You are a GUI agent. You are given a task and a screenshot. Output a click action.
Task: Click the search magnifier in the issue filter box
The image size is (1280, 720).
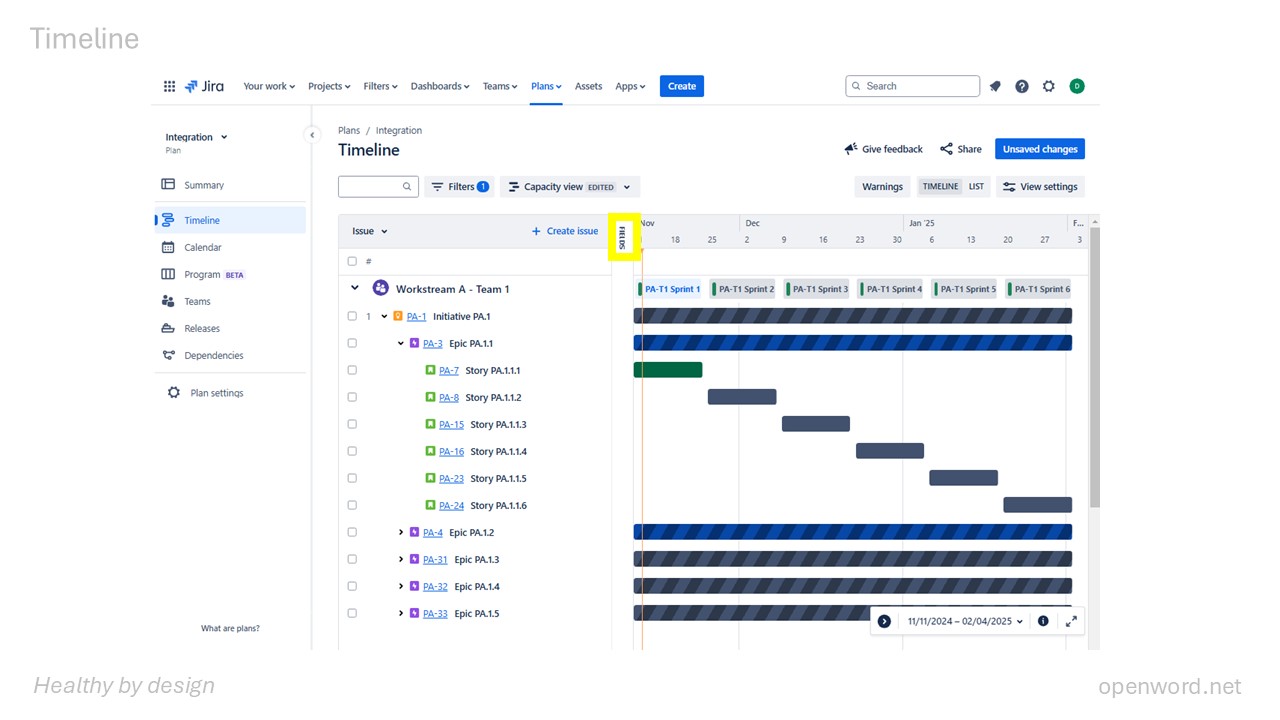407,186
